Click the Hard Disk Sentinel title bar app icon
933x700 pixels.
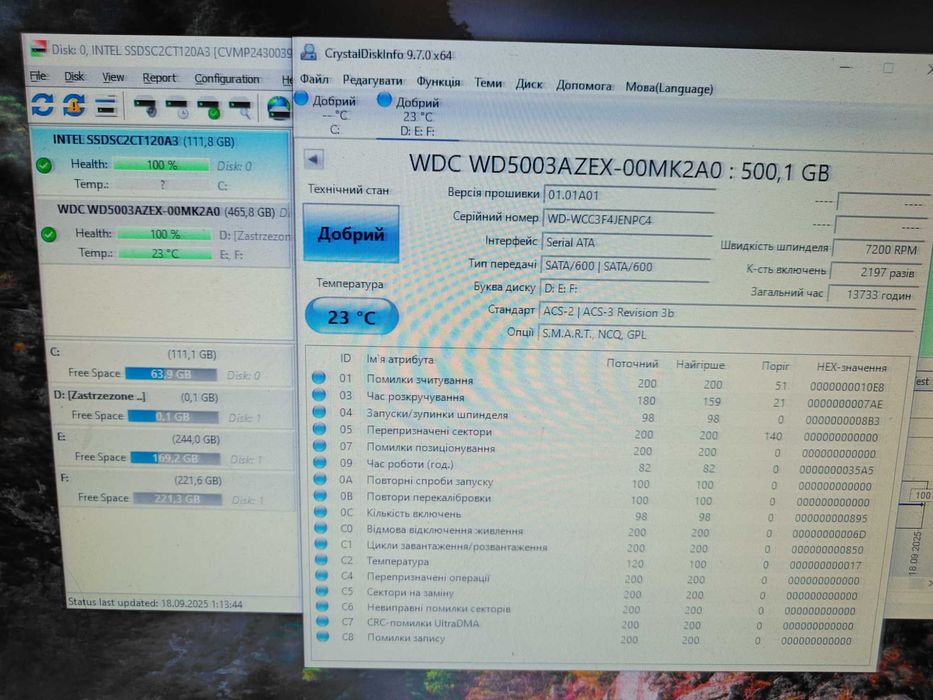38,49
